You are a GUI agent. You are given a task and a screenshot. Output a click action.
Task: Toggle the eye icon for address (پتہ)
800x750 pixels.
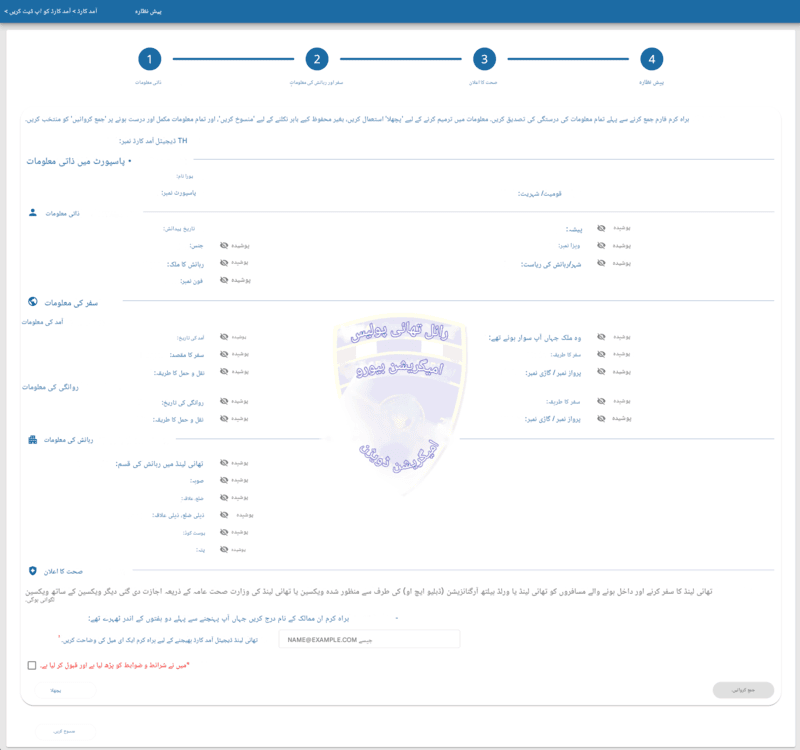click(x=224, y=549)
